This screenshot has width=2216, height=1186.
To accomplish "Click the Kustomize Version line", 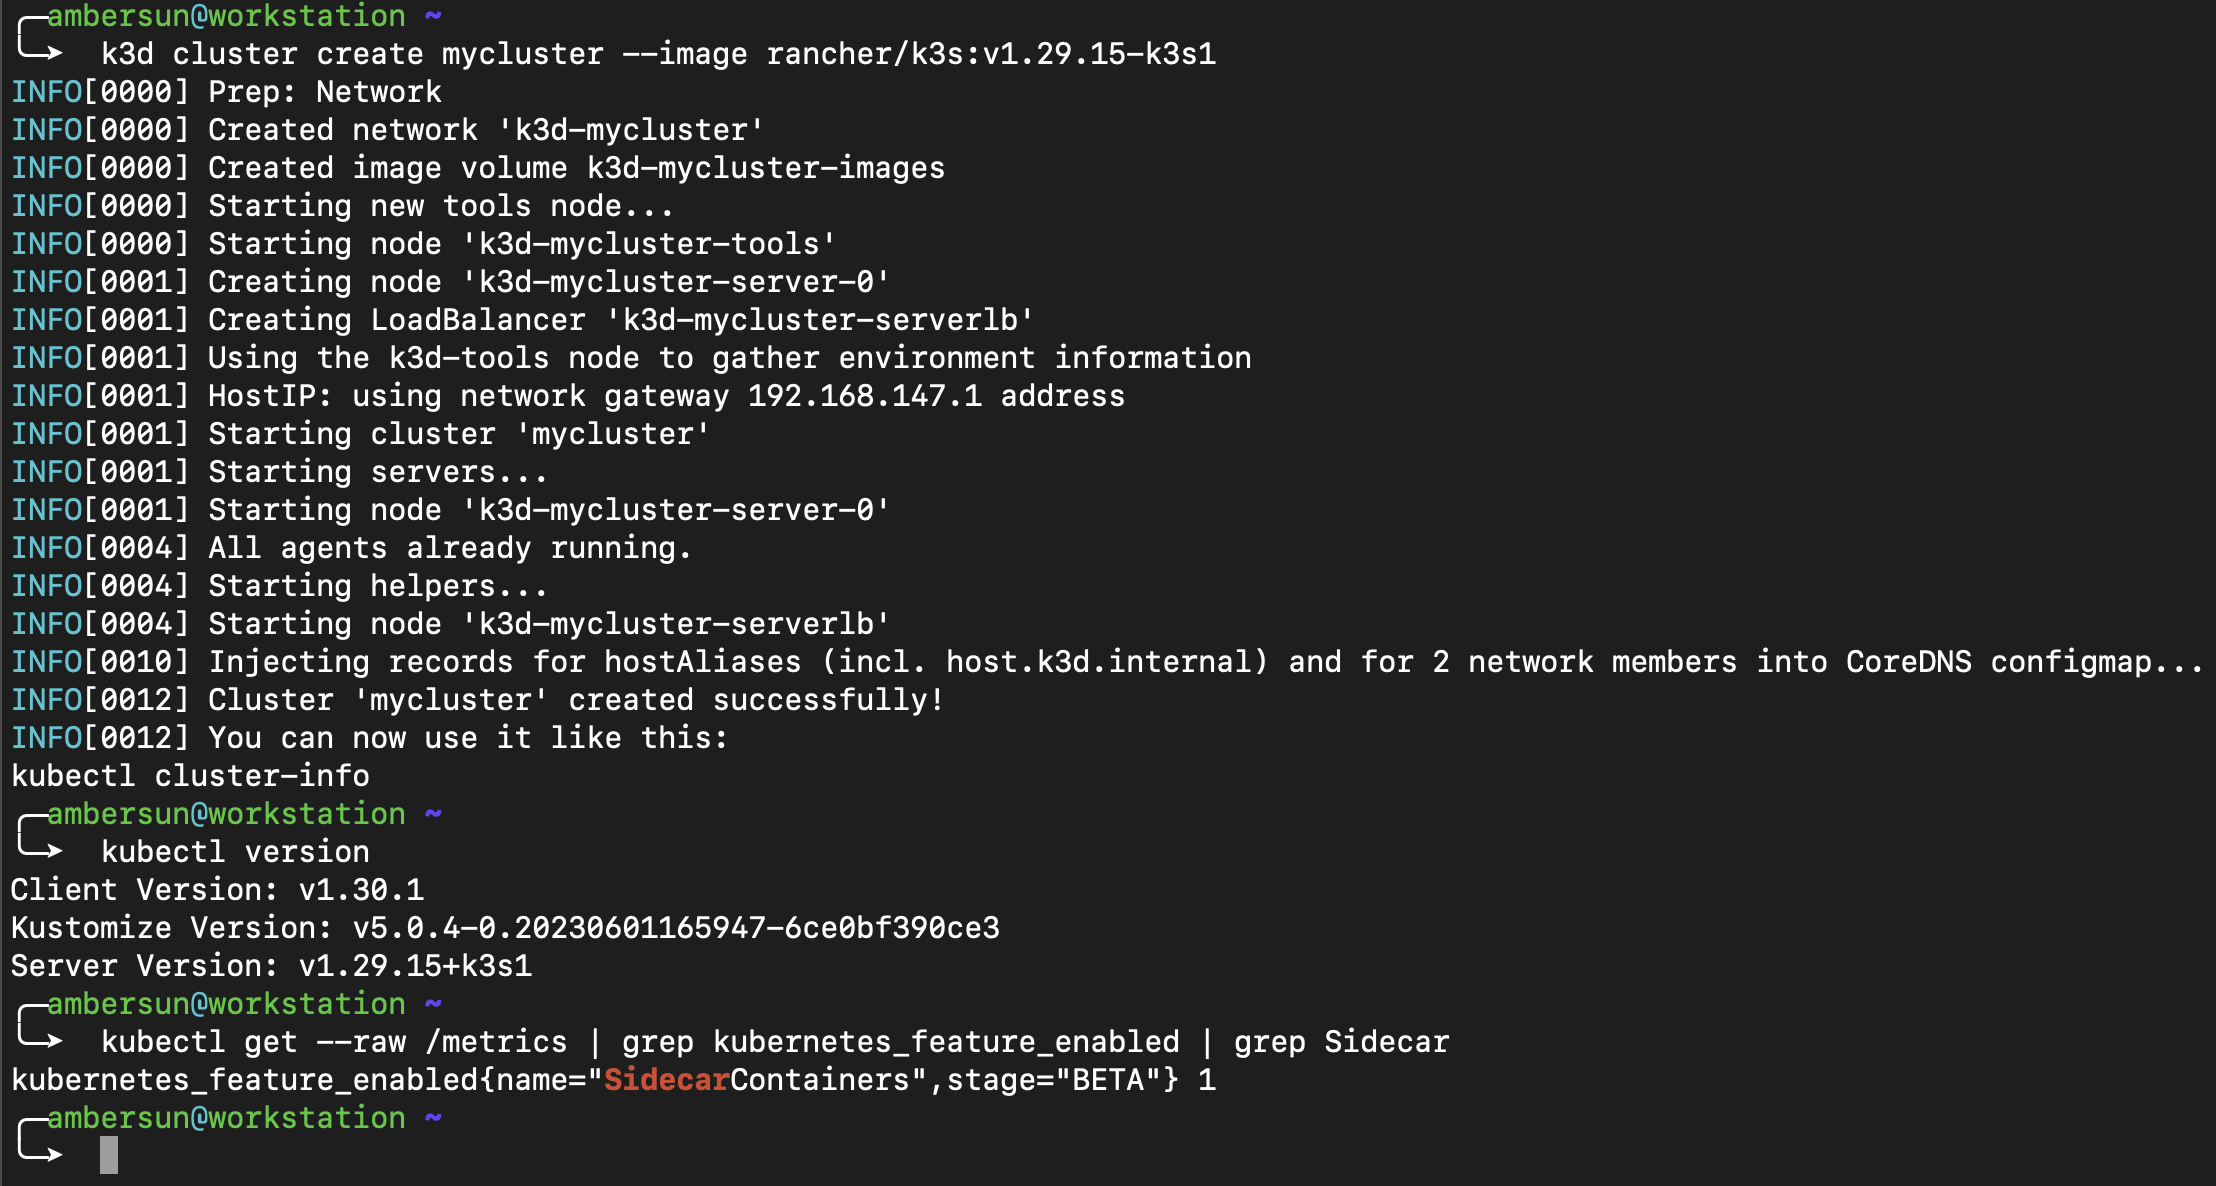I will pyautogui.click(x=505, y=928).
